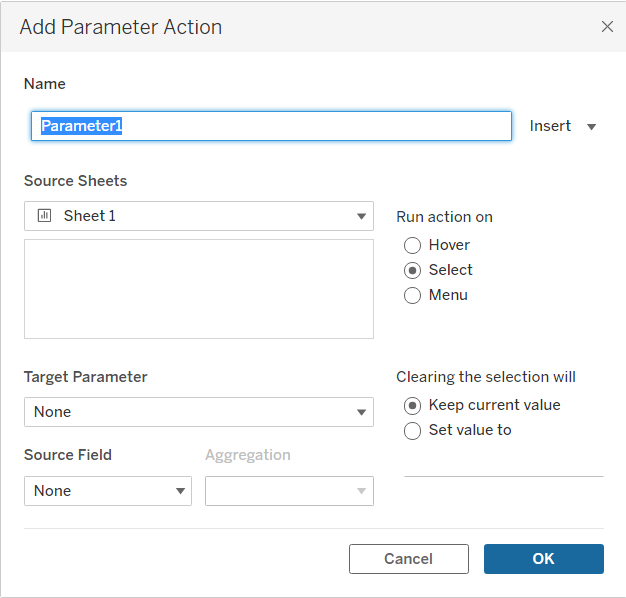The image size is (626, 598).
Task: Click the worksheet icon beside Sheet 1
Action: (44, 216)
